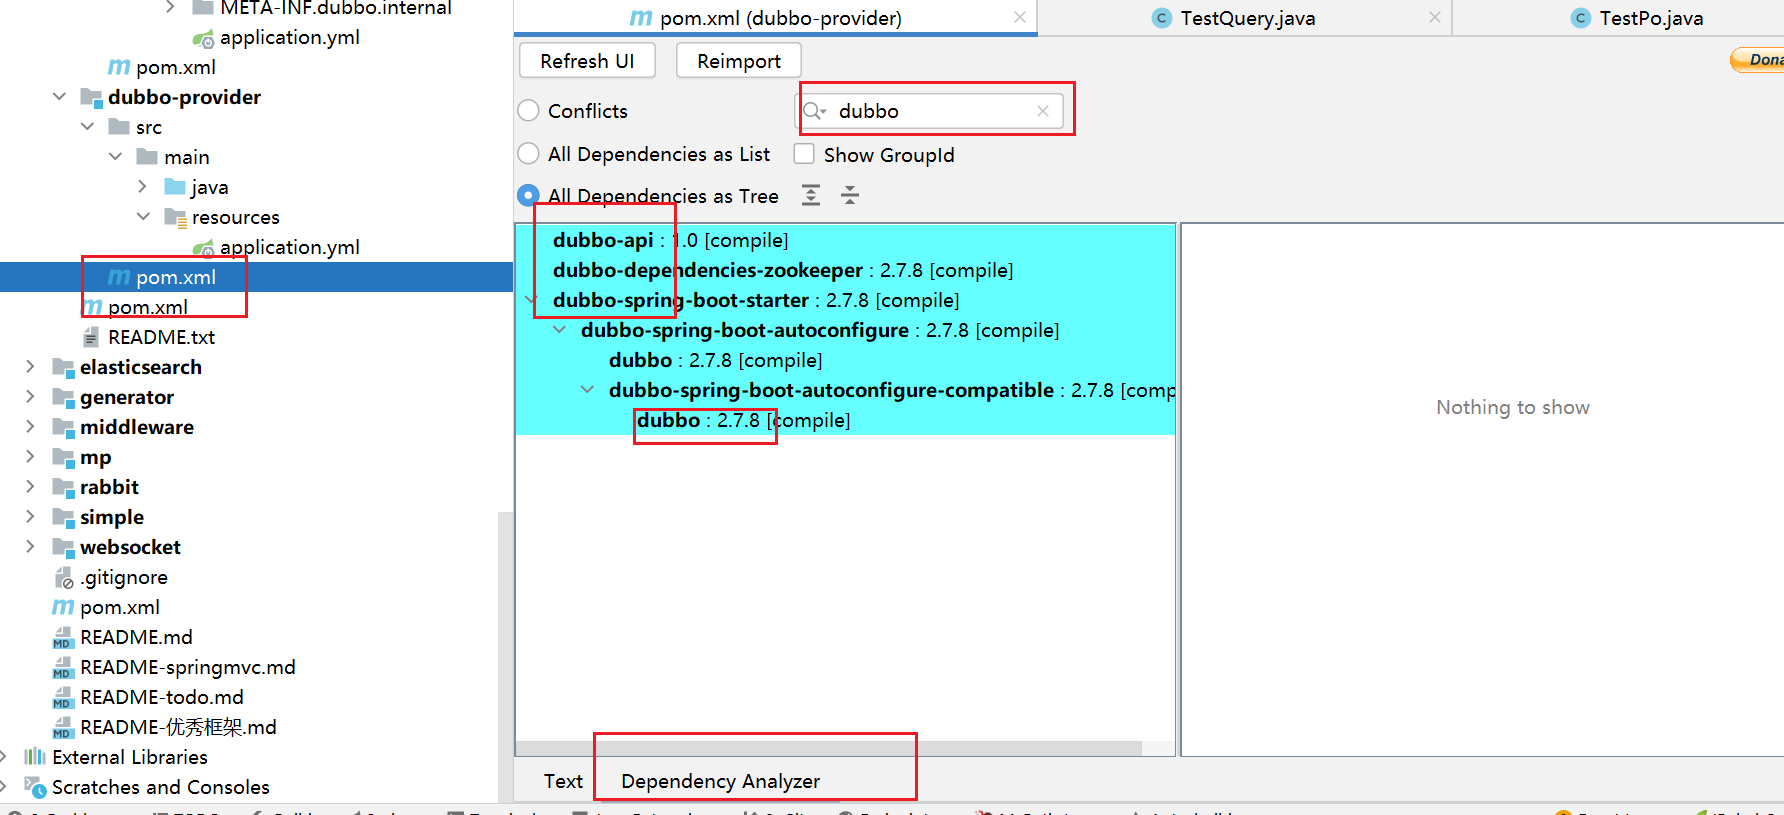Enable the Show GroupId checkbox
1784x815 pixels.
(x=804, y=154)
